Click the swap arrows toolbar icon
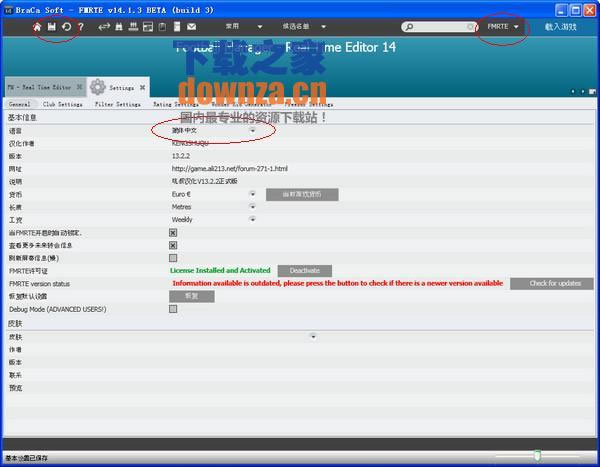The image size is (600, 467). (x=104, y=26)
